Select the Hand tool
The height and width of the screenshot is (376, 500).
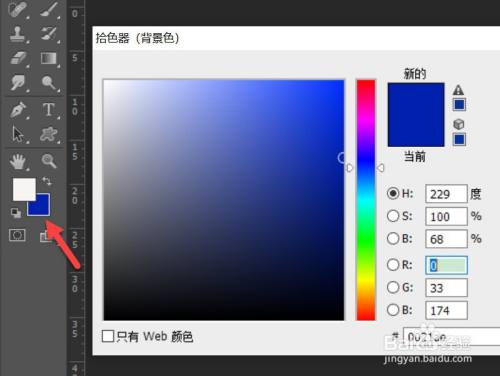pos(18,162)
